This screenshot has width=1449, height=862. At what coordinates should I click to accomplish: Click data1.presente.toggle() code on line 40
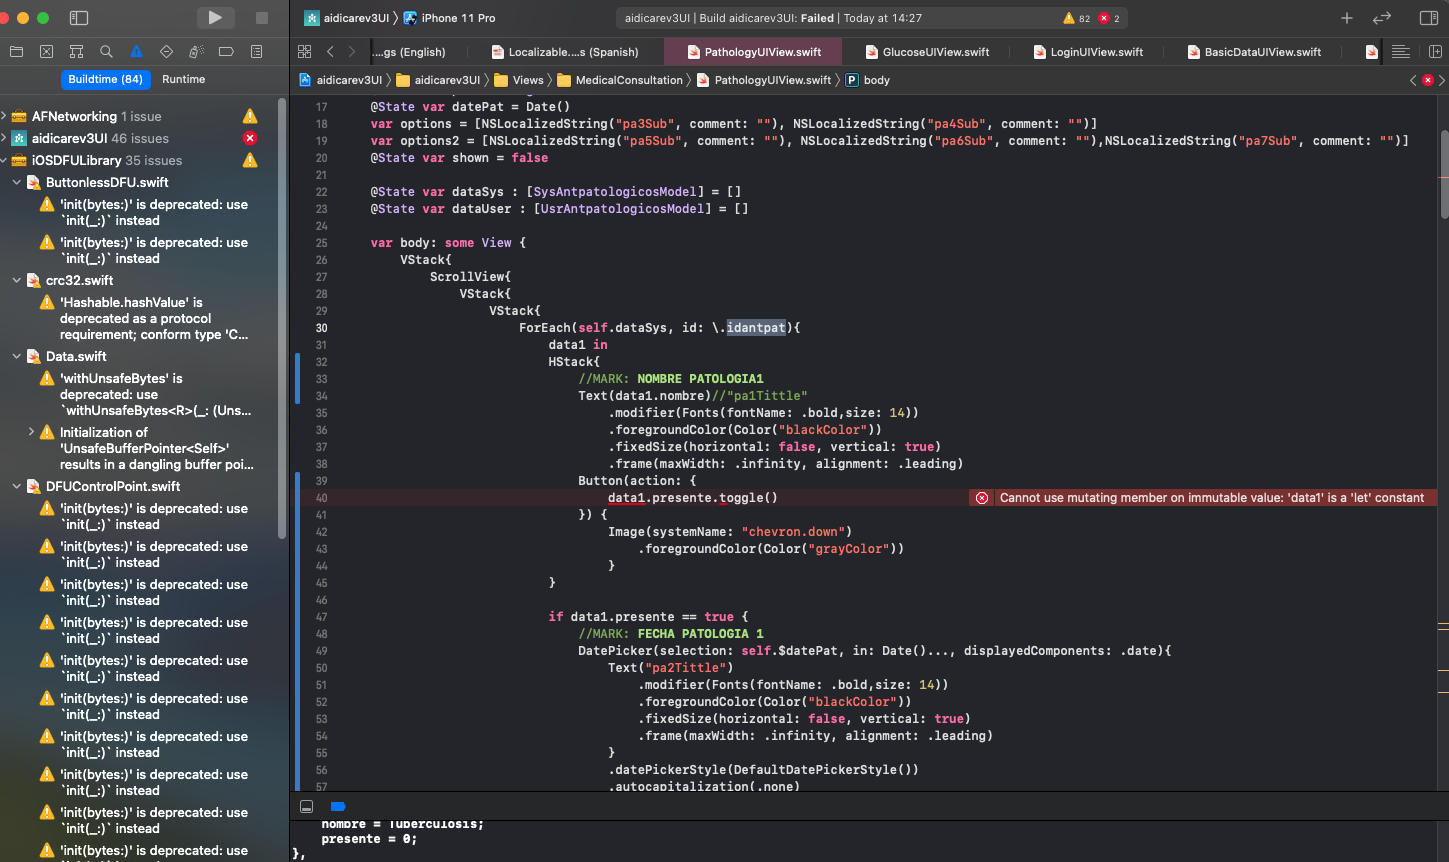point(693,498)
